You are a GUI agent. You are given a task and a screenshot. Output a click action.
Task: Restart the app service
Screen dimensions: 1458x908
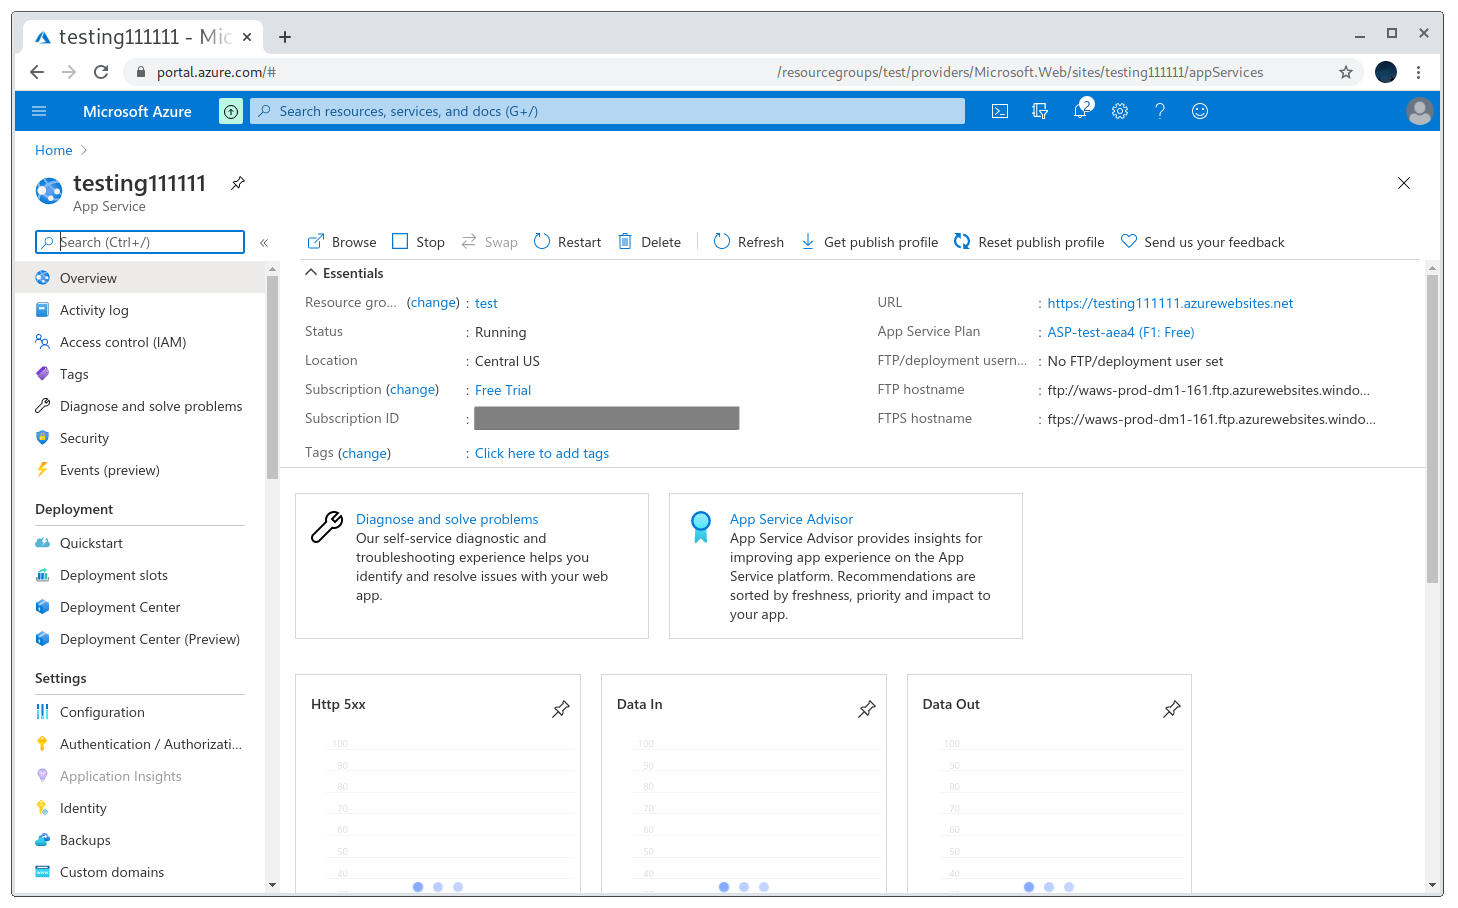pos(568,242)
